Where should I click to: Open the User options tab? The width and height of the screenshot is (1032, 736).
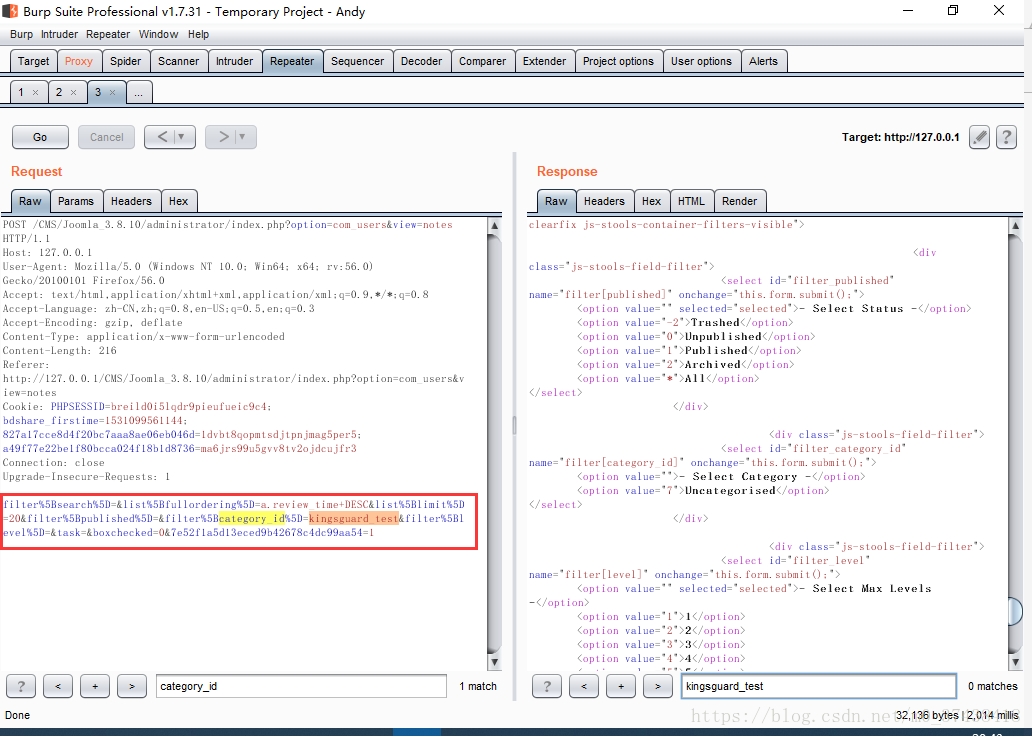702,61
